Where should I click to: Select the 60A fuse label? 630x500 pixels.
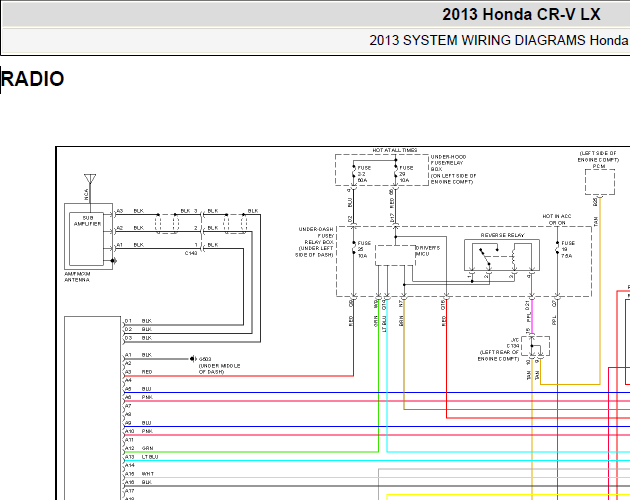(362, 180)
